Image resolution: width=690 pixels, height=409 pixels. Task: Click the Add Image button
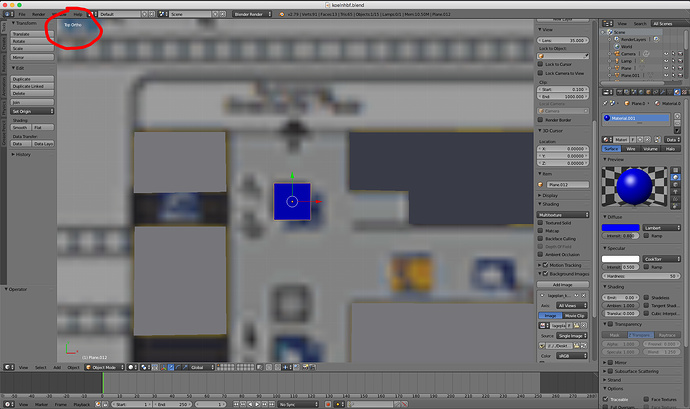(562, 284)
